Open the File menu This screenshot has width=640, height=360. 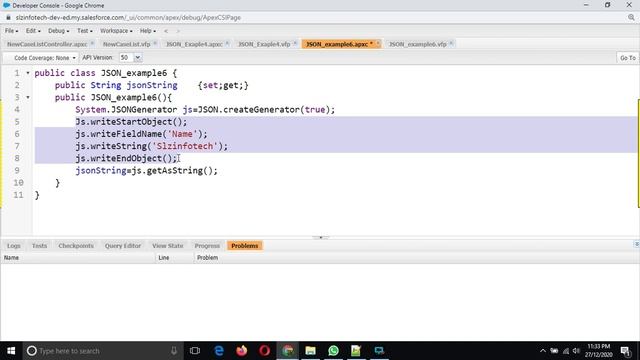(x=11, y=31)
